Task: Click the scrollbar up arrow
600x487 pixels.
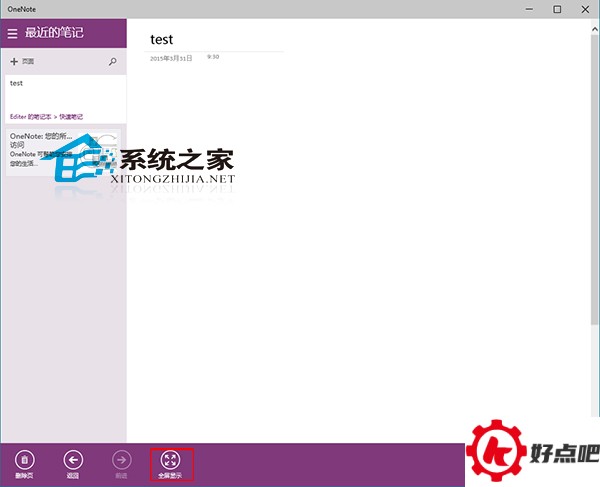Action: (595, 29)
